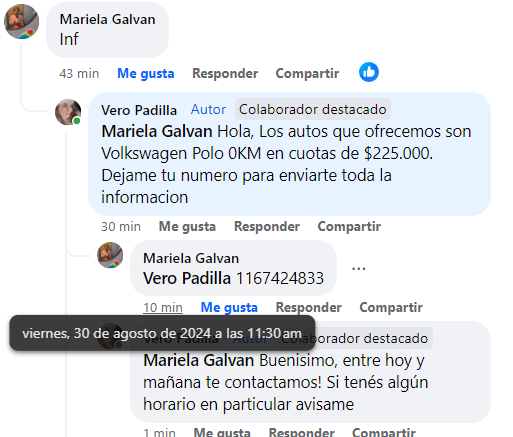Screen dimensions: 513x437
Task: Toggle Me gusta on the phone number comment
Action: (229, 307)
